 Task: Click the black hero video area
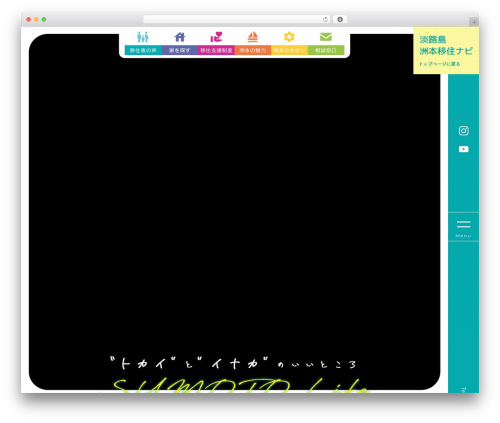(x=234, y=212)
